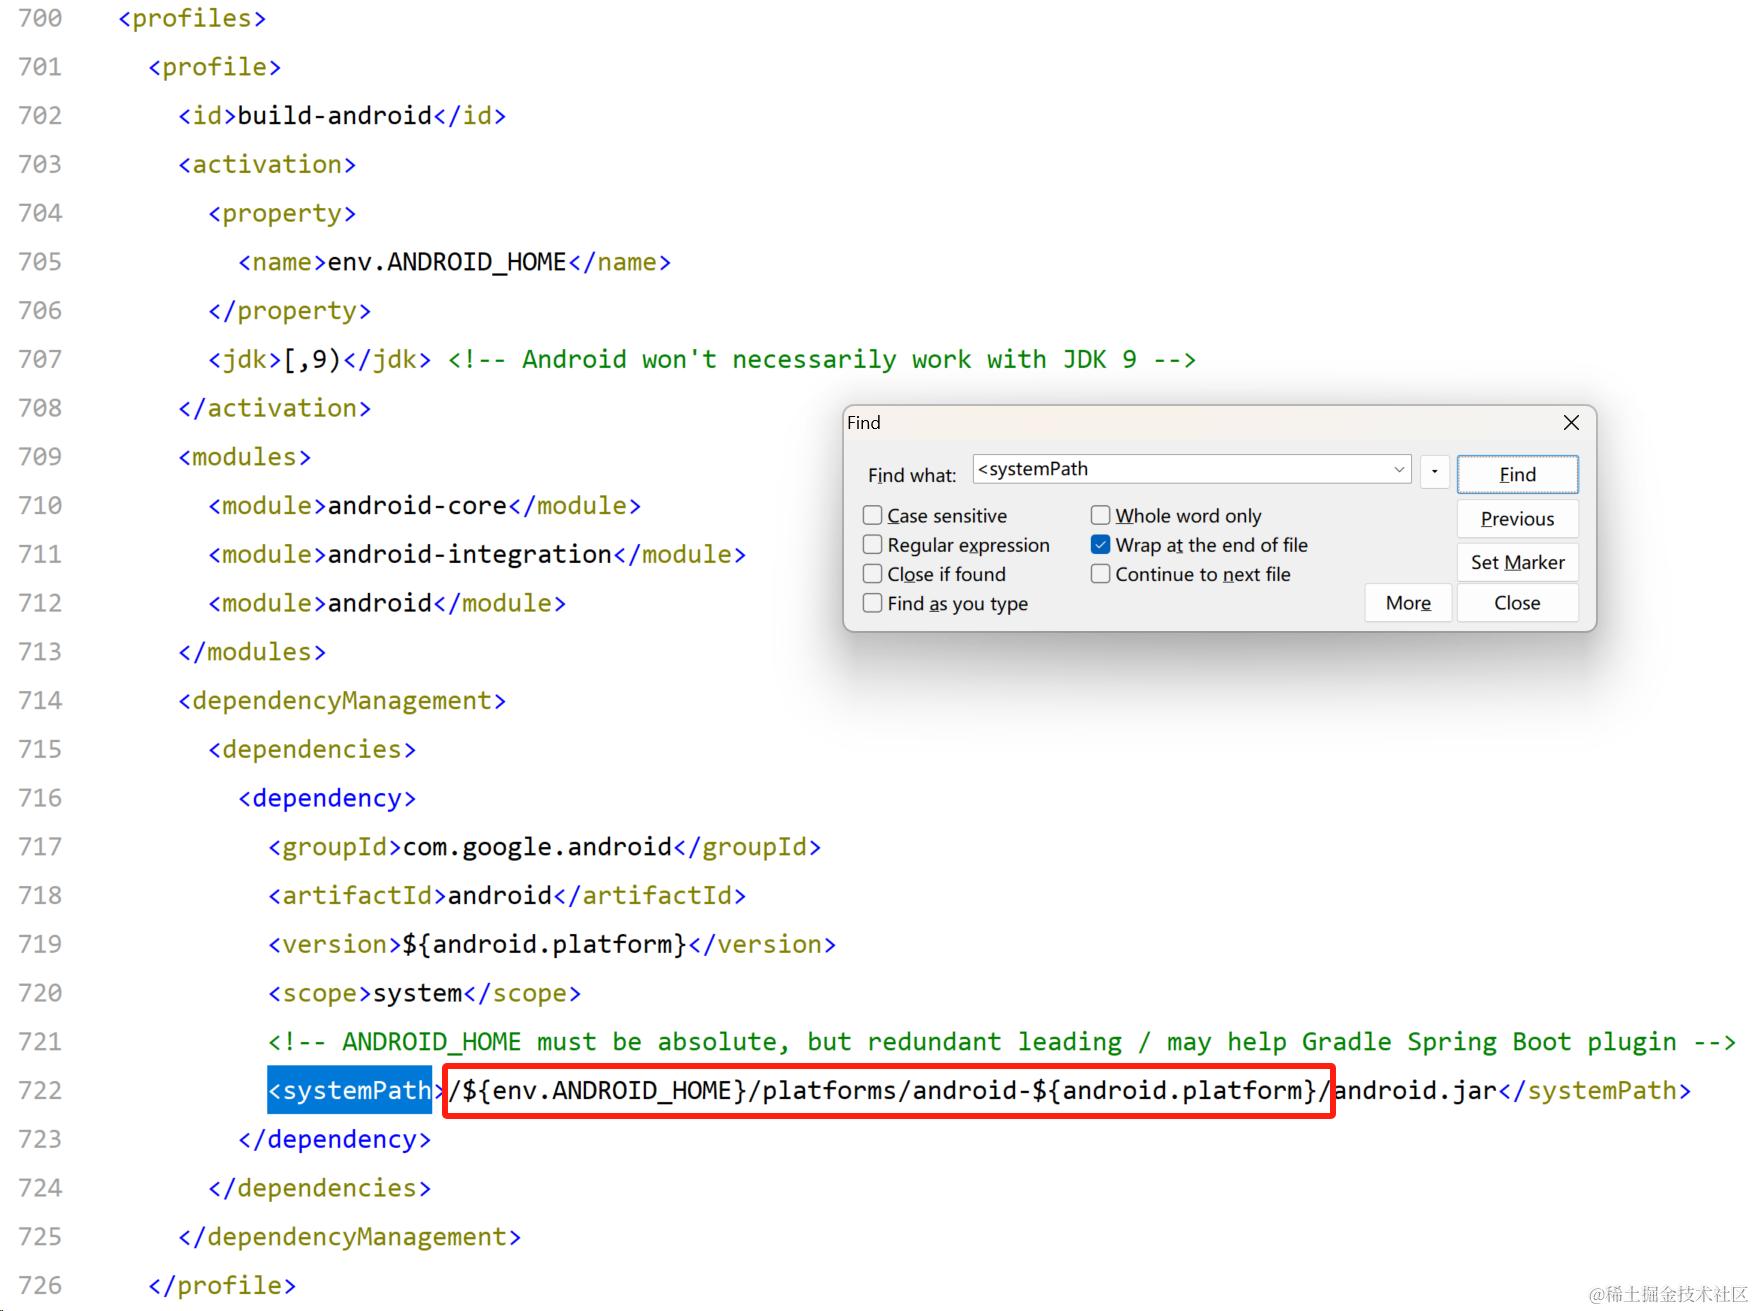Click the JDK 9 comment on line 707
This screenshot has width=1755, height=1311.
point(822,359)
